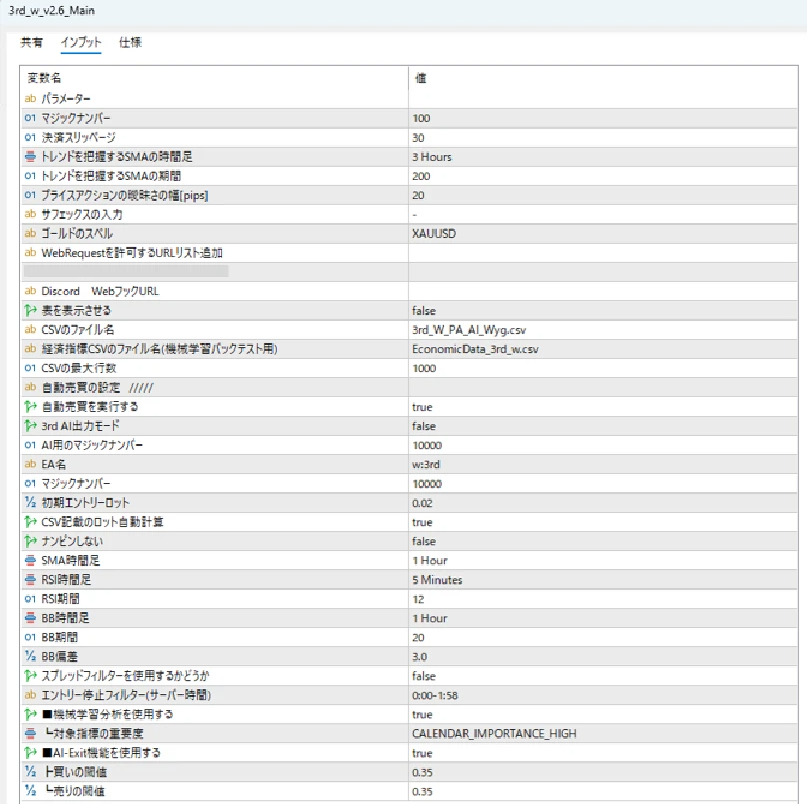Click the double icon beside BB偏差

[x=30, y=656]
